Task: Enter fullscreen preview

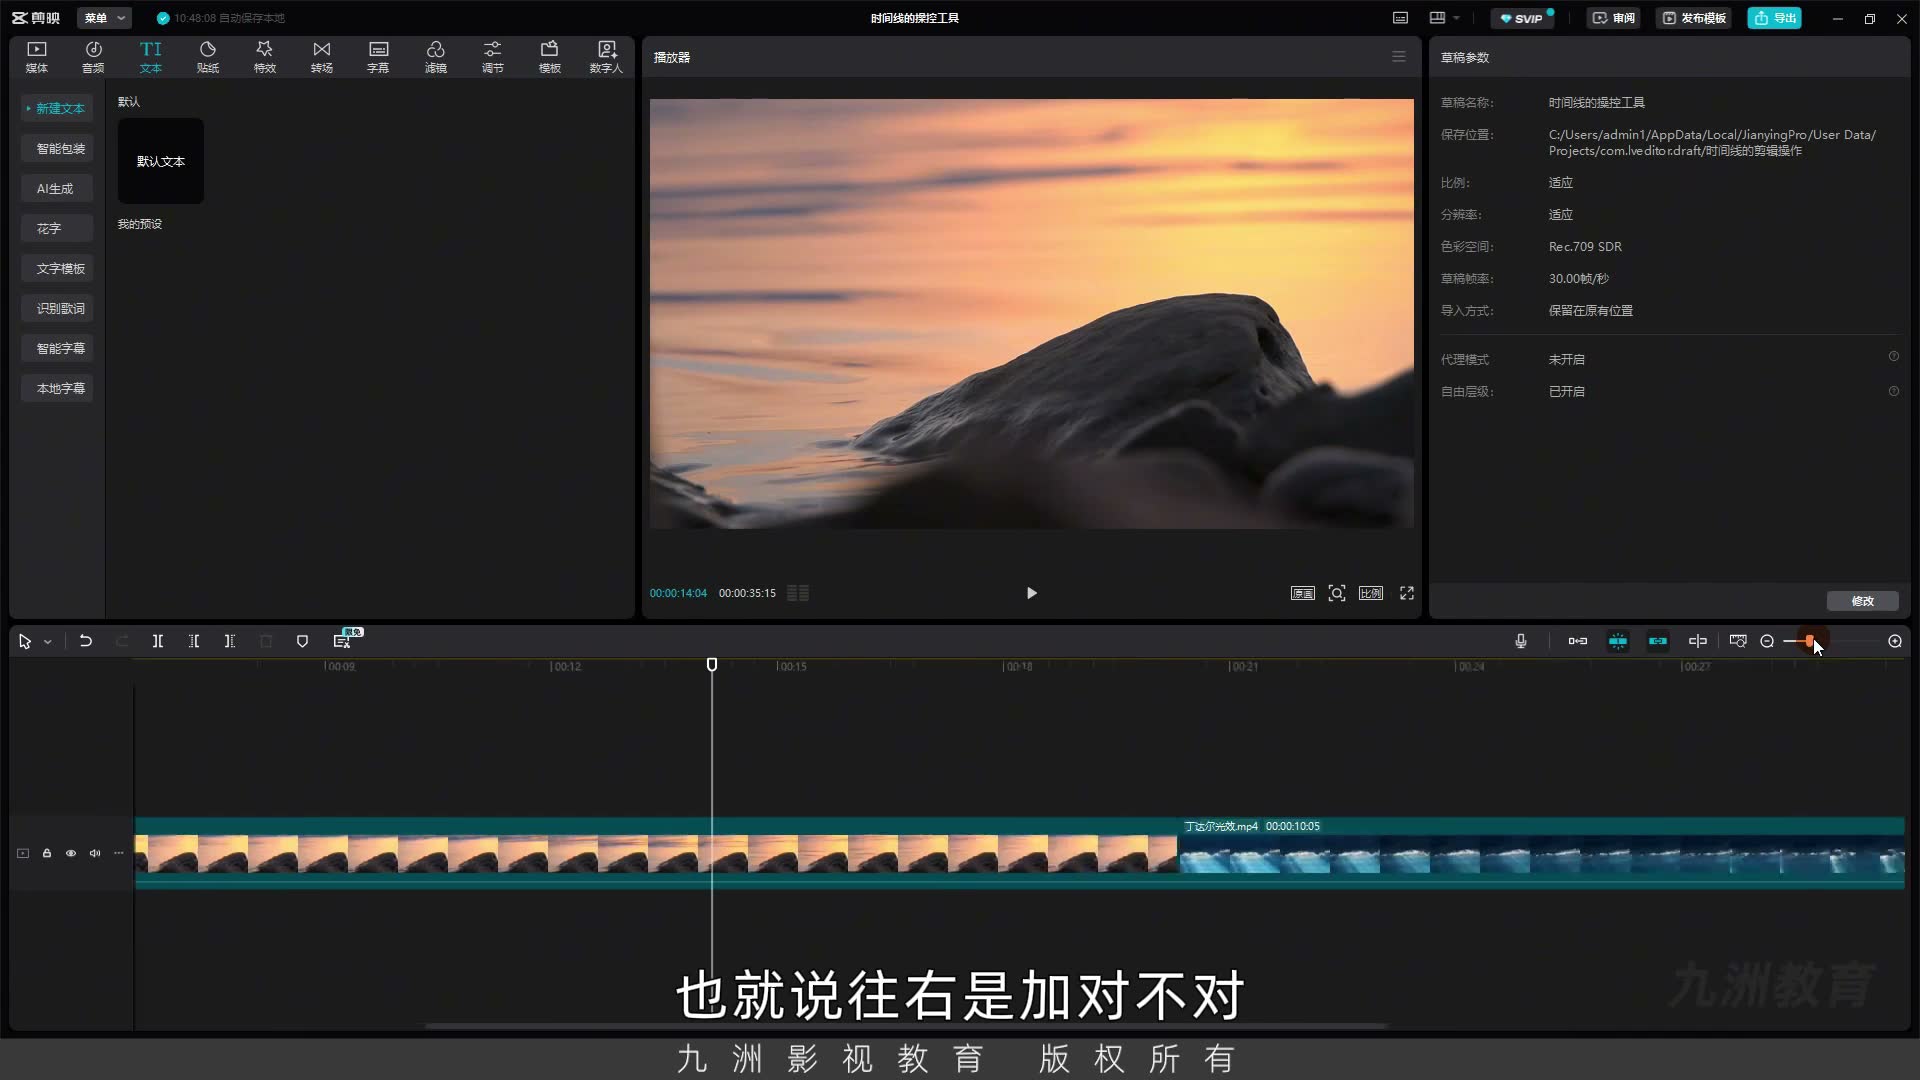Action: coord(1407,593)
